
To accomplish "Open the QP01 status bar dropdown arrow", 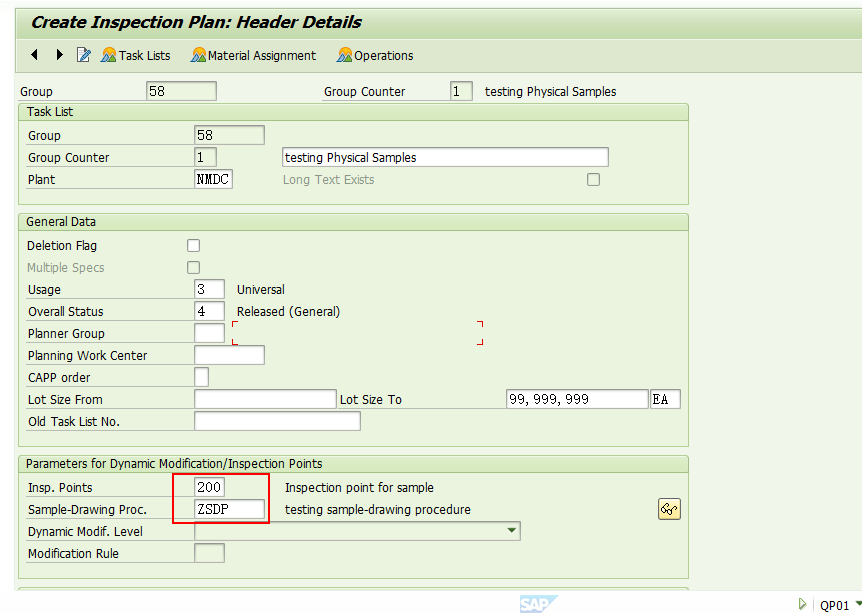I will 858,604.
